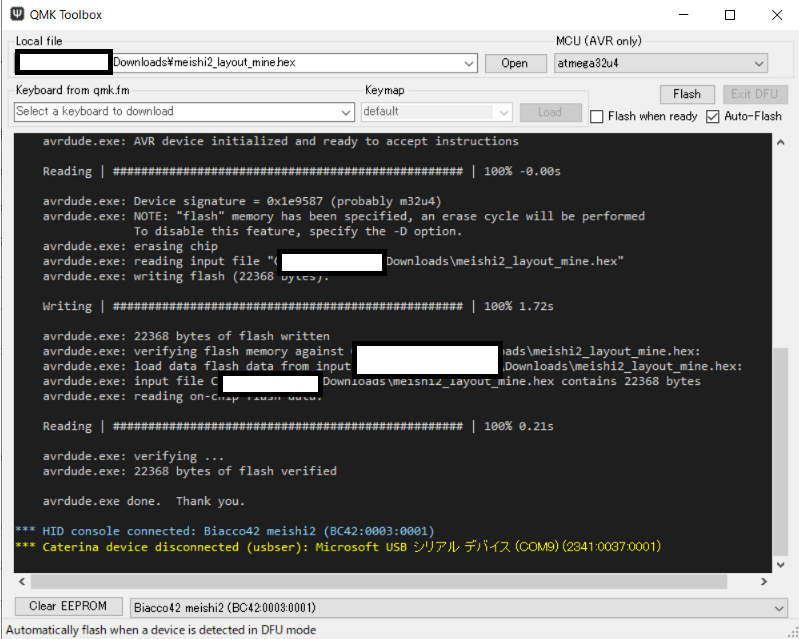Click the greyed-out Load button
The height and width of the screenshot is (639, 799).
[550, 112]
